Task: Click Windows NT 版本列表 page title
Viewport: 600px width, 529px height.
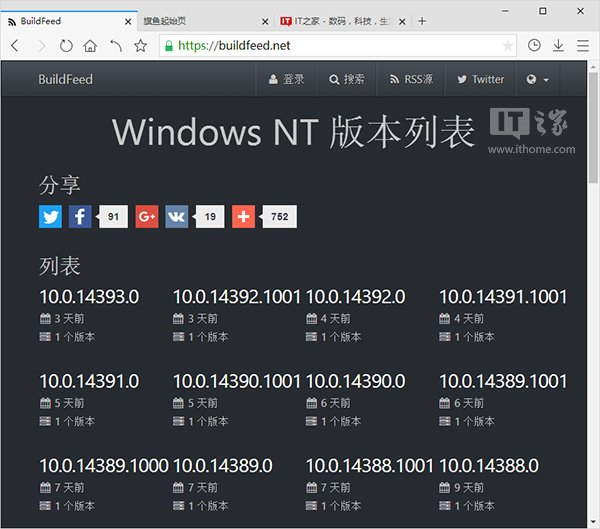Action: 293,132
